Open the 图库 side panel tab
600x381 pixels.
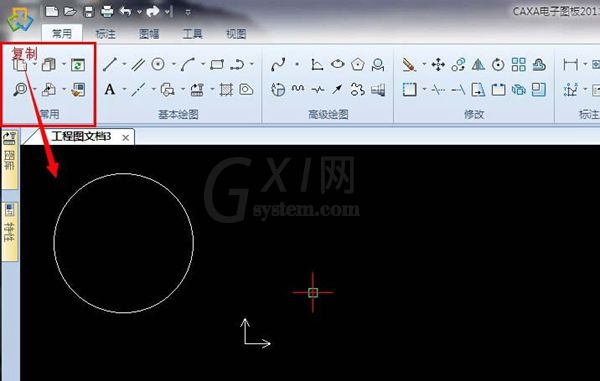(9, 159)
